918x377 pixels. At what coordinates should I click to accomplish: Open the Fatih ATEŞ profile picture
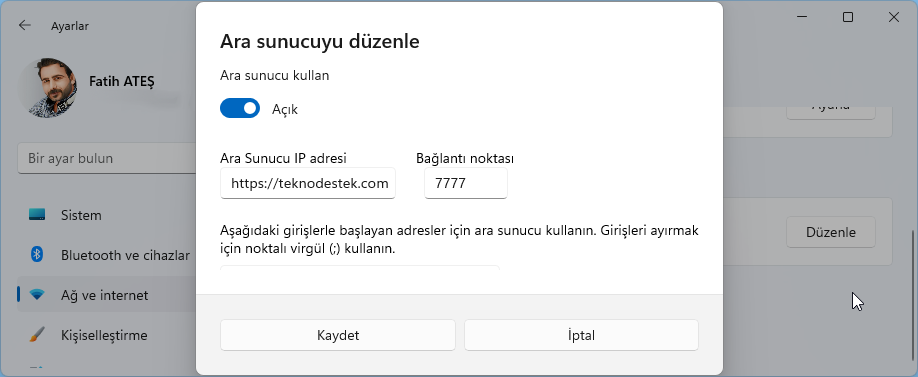pos(47,87)
